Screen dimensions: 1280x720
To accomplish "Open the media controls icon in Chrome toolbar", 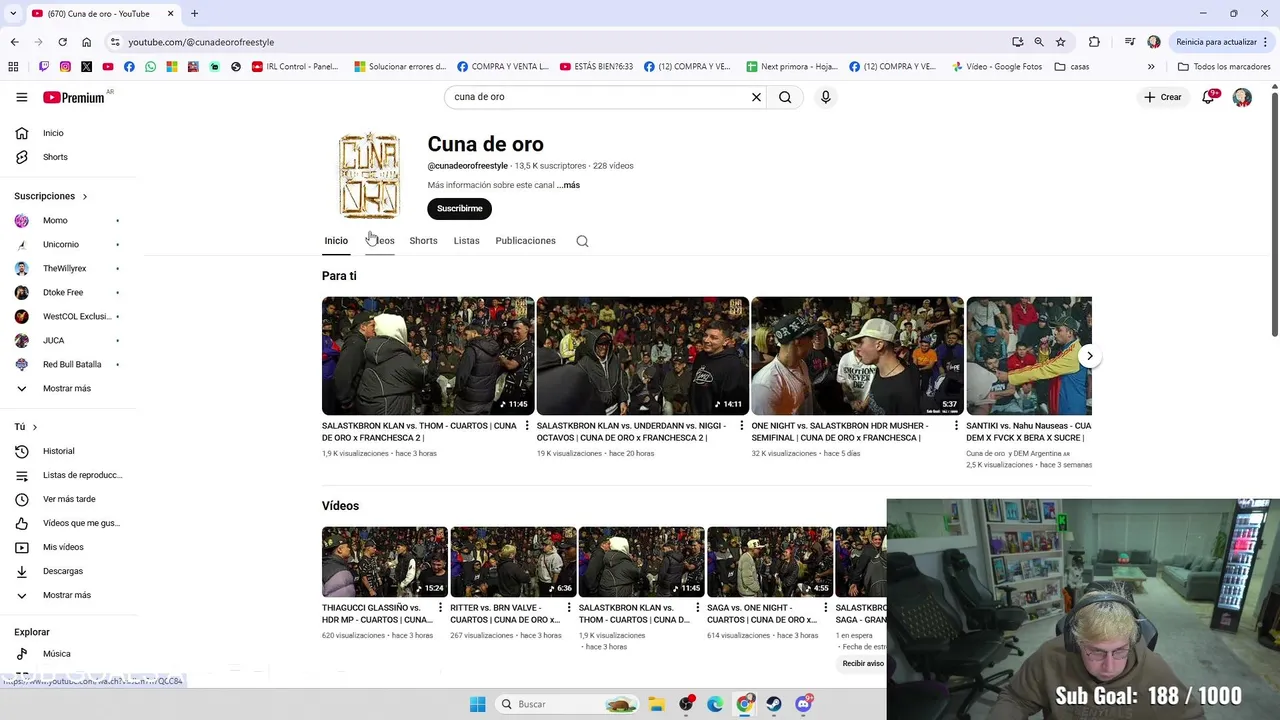I will pyautogui.click(x=1129, y=42).
